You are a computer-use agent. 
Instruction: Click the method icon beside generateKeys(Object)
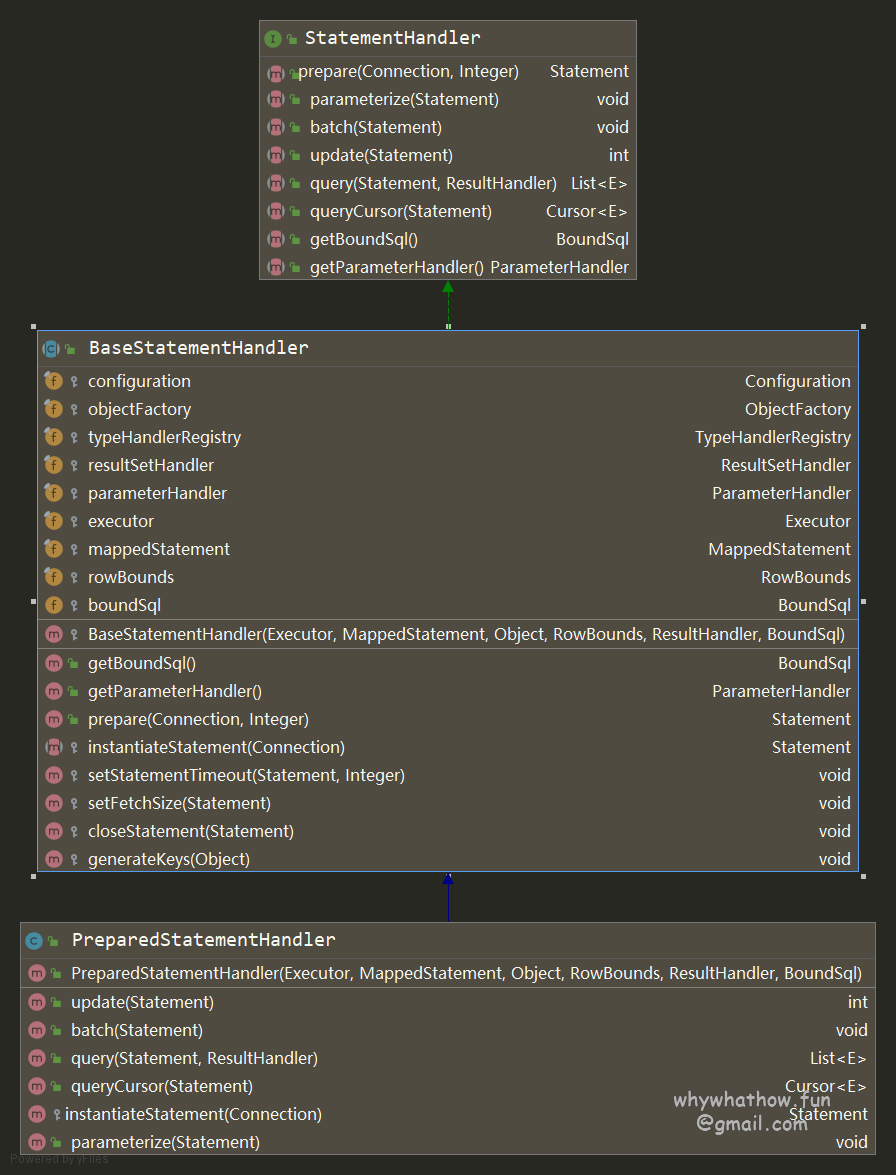54,859
